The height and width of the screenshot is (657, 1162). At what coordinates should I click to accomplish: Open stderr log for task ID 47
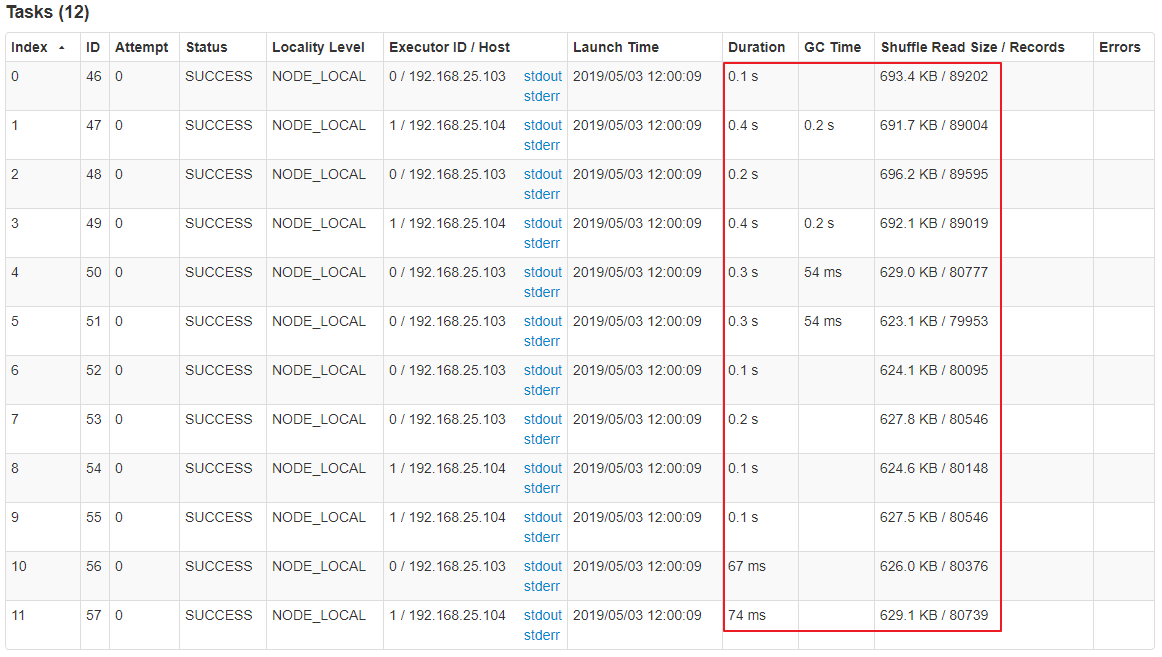point(542,145)
